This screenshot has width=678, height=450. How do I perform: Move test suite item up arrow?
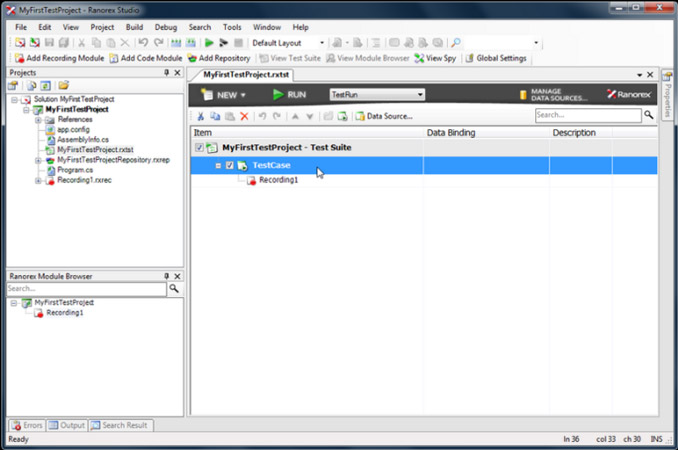pyautogui.click(x=295, y=116)
